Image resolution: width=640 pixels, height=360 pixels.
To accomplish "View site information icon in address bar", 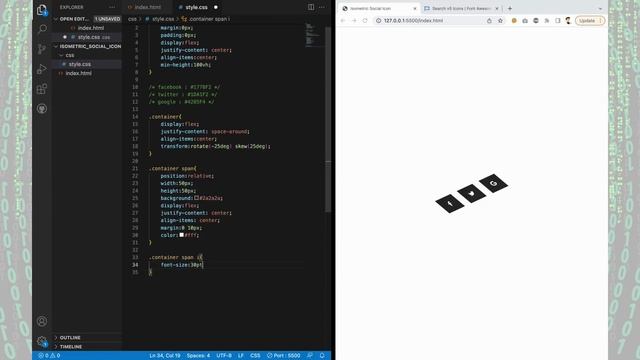I will click(x=378, y=20).
